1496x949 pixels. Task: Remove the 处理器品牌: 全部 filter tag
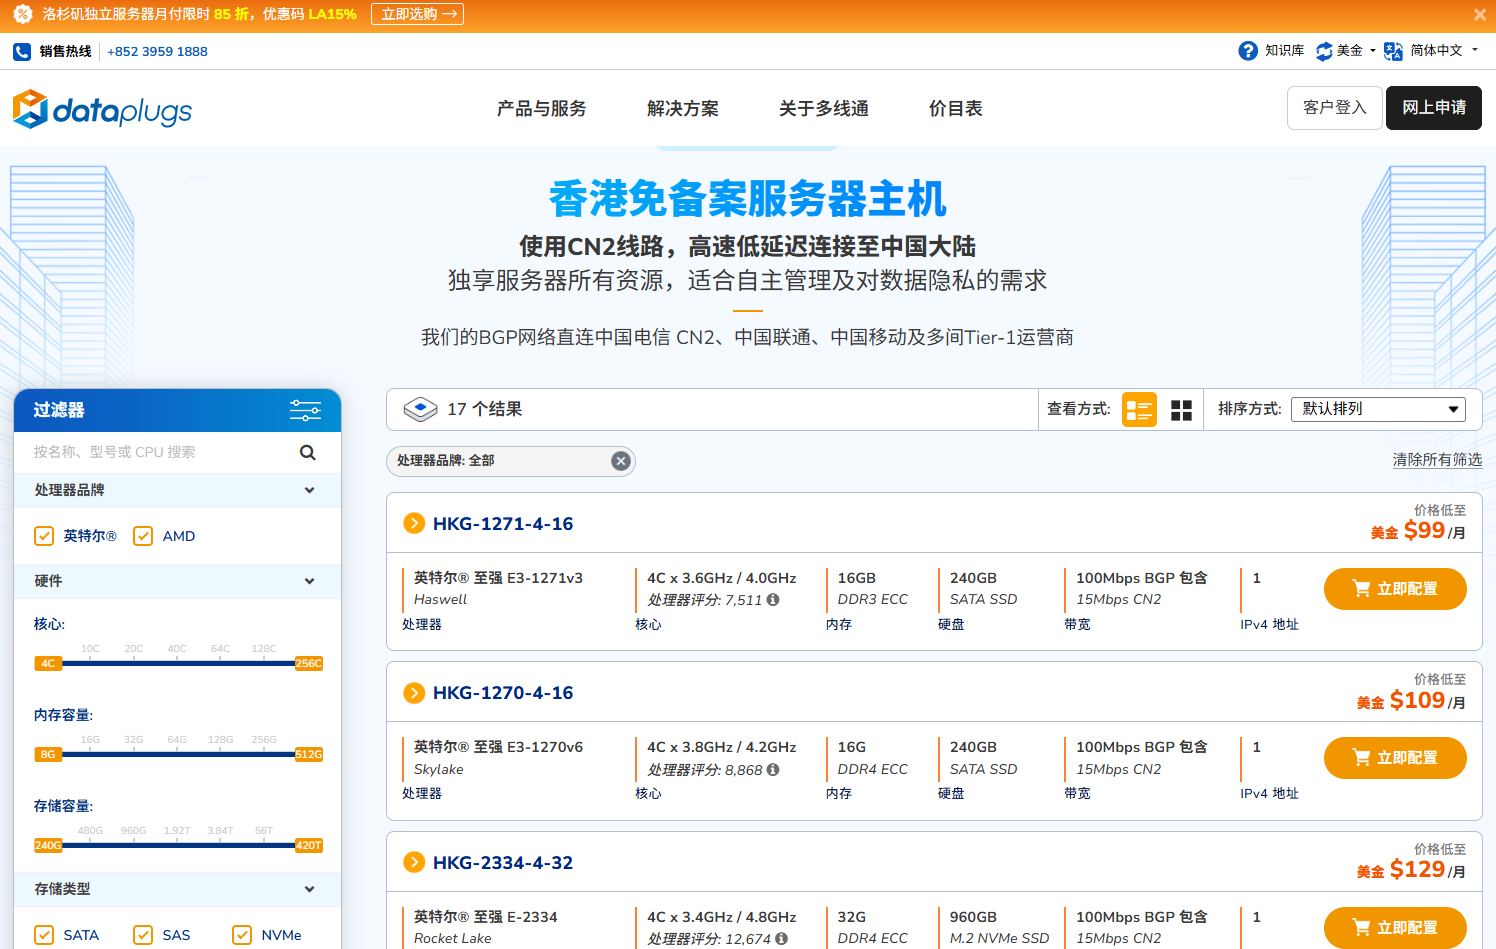[x=621, y=461]
